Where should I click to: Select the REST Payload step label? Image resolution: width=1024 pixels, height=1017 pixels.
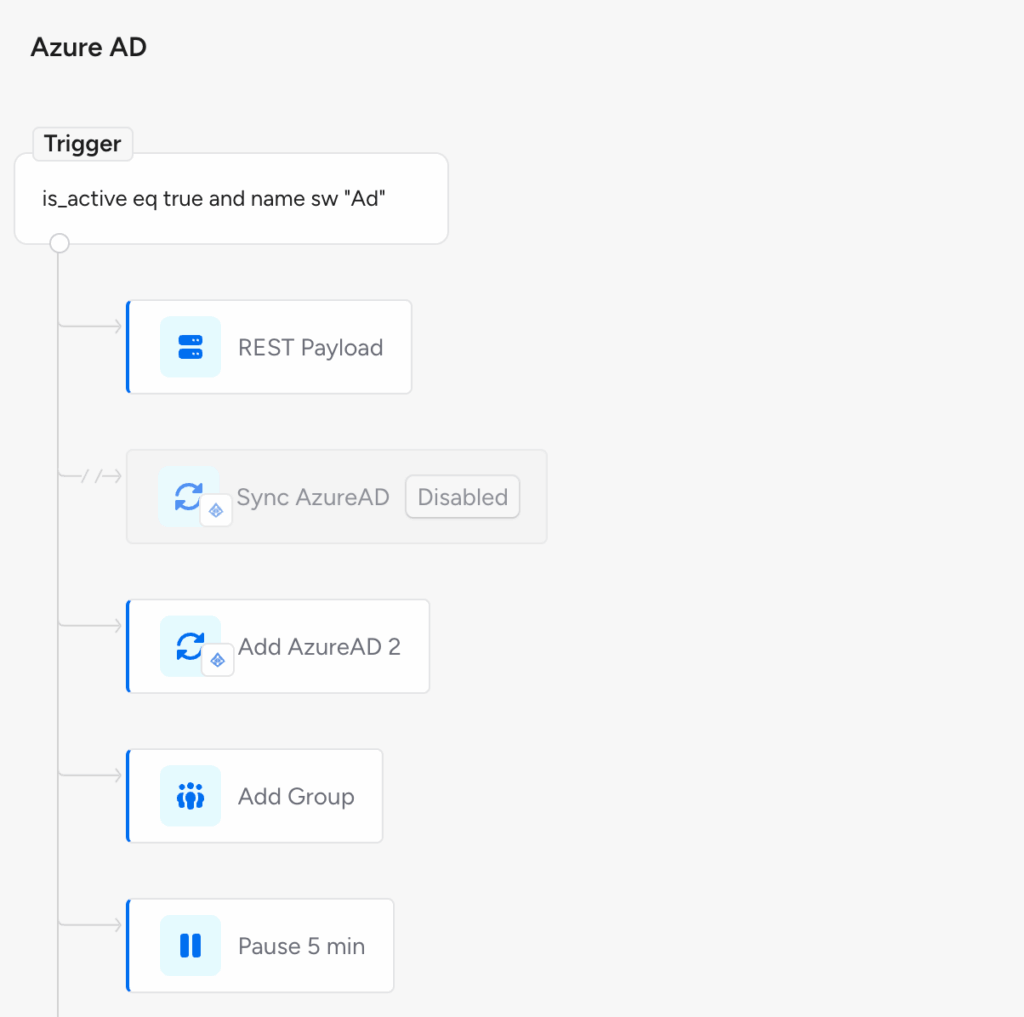(x=310, y=348)
